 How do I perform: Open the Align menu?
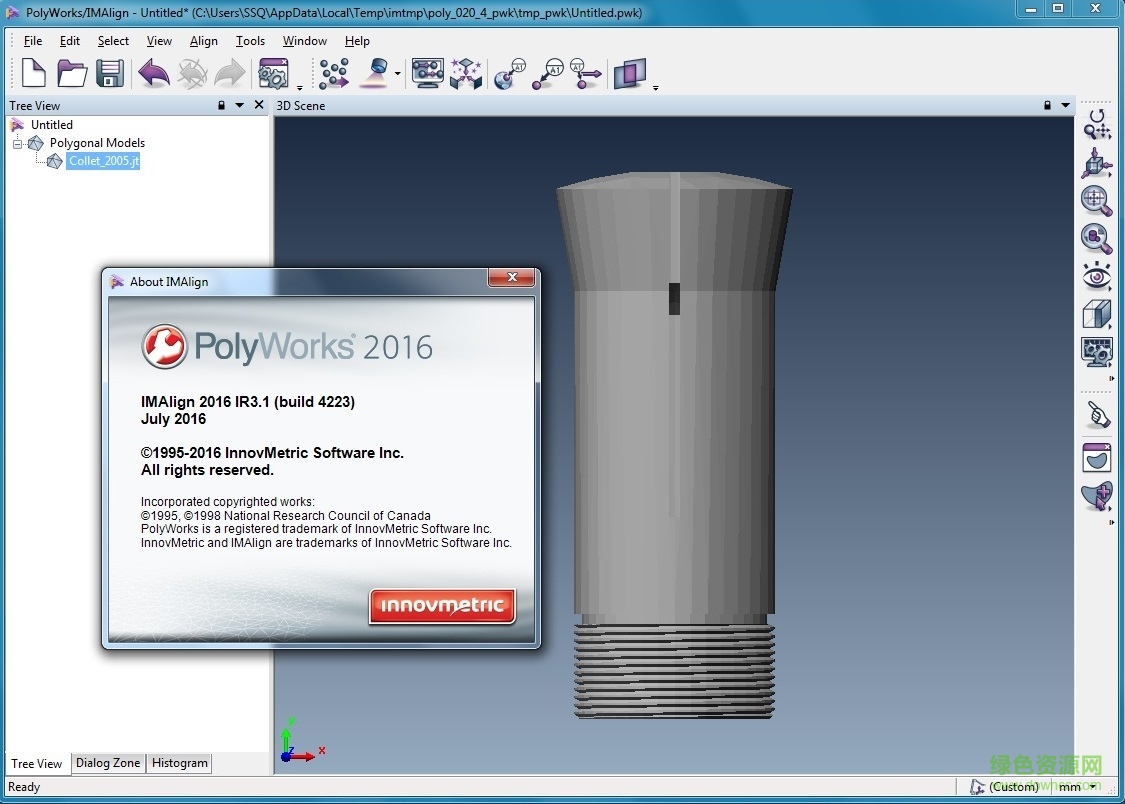click(203, 41)
